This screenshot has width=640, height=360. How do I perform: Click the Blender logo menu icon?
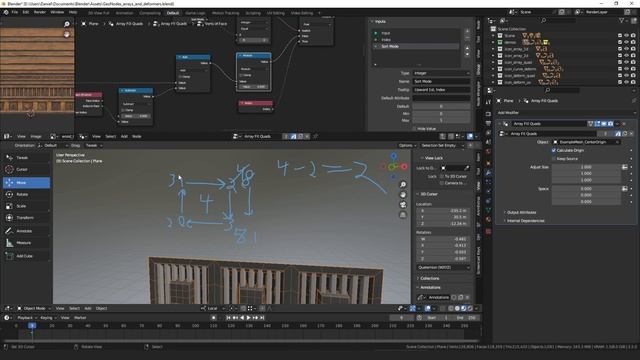pyautogui.click(x=6, y=12)
